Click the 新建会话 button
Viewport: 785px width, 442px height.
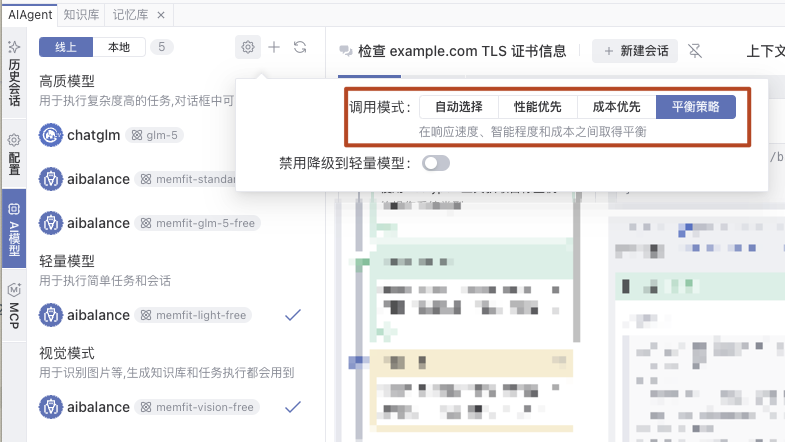[x=635, y=51]
